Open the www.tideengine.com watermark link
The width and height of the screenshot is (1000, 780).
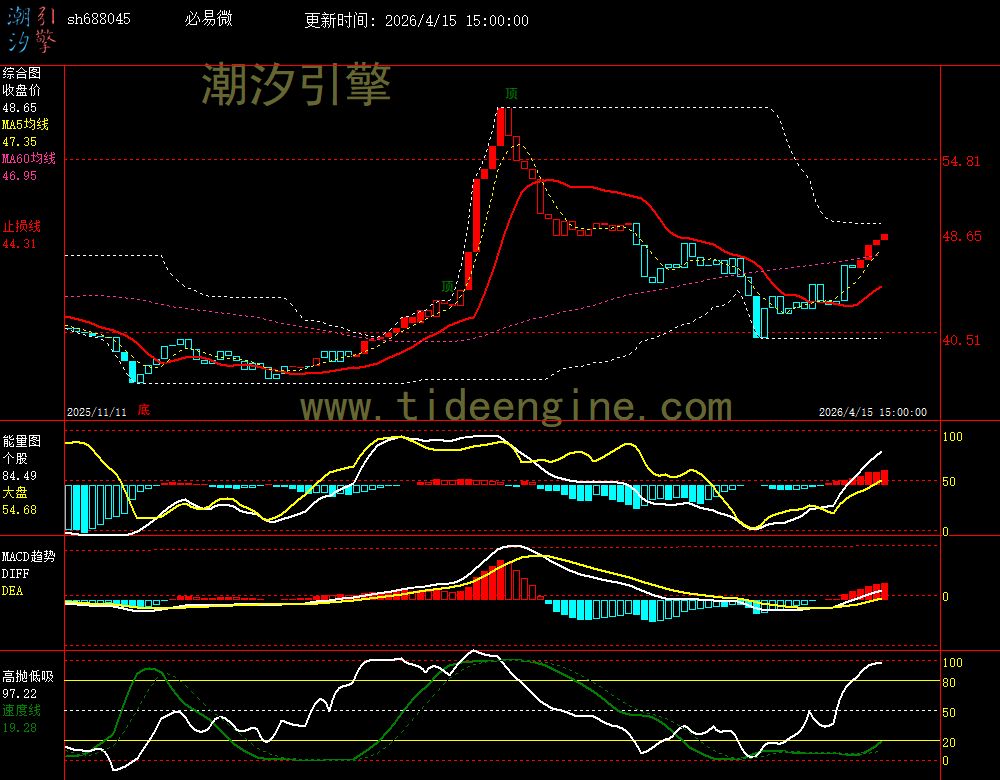(516, 407)
